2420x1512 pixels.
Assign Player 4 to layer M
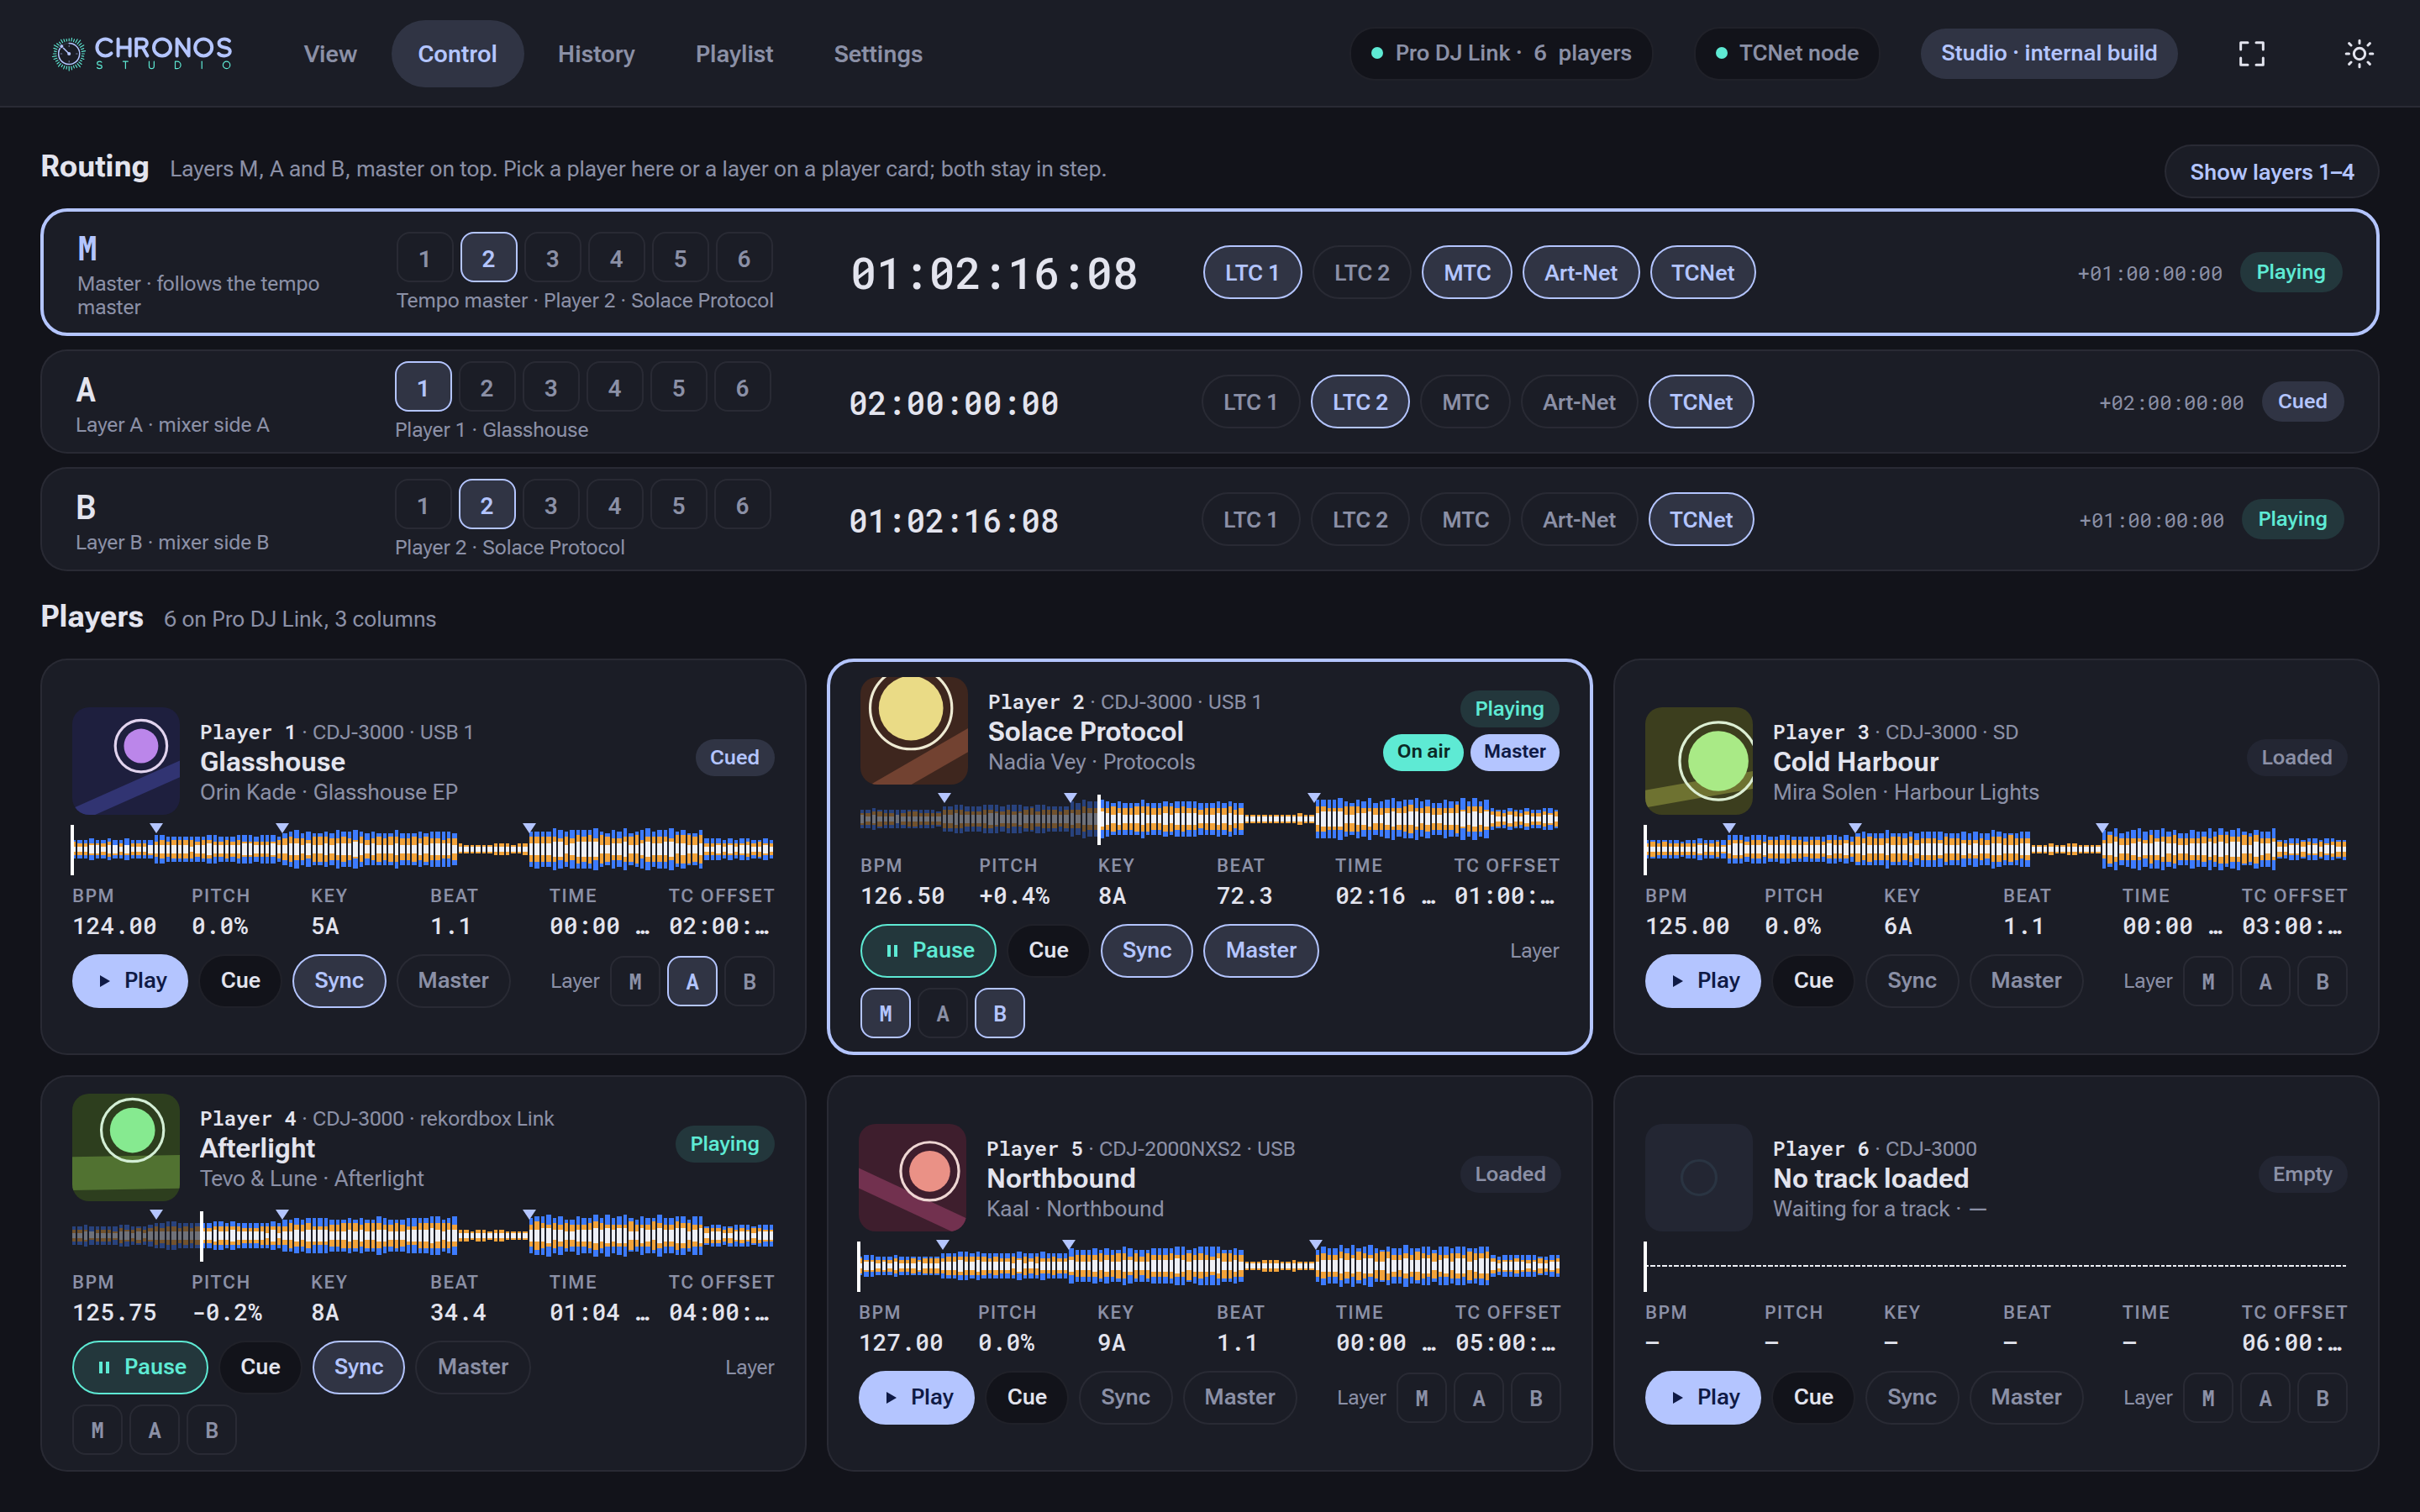click(x=97, y=1430)
